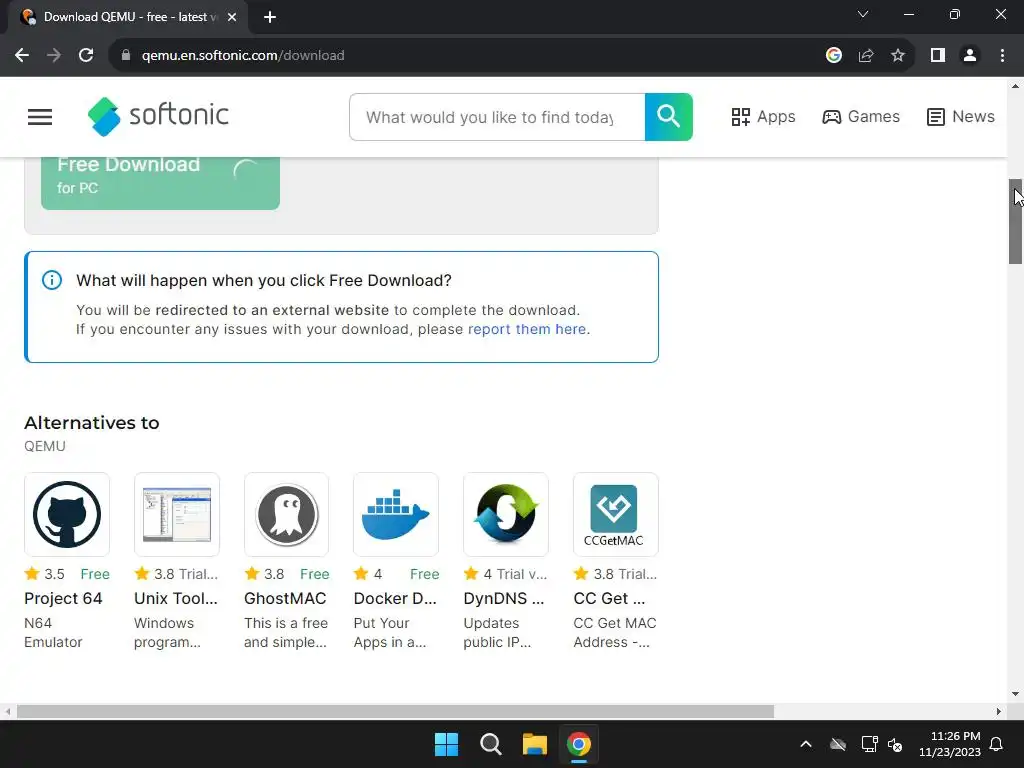Image resolution: width=1024 pixels, height=768 pixels.
Task: Share this page icon
Action: 866,56
